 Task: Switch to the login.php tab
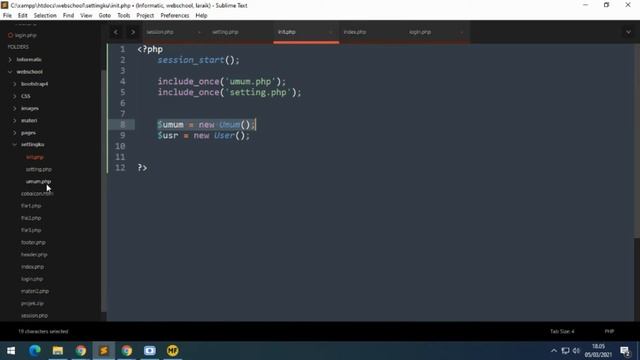pos(420,32)
